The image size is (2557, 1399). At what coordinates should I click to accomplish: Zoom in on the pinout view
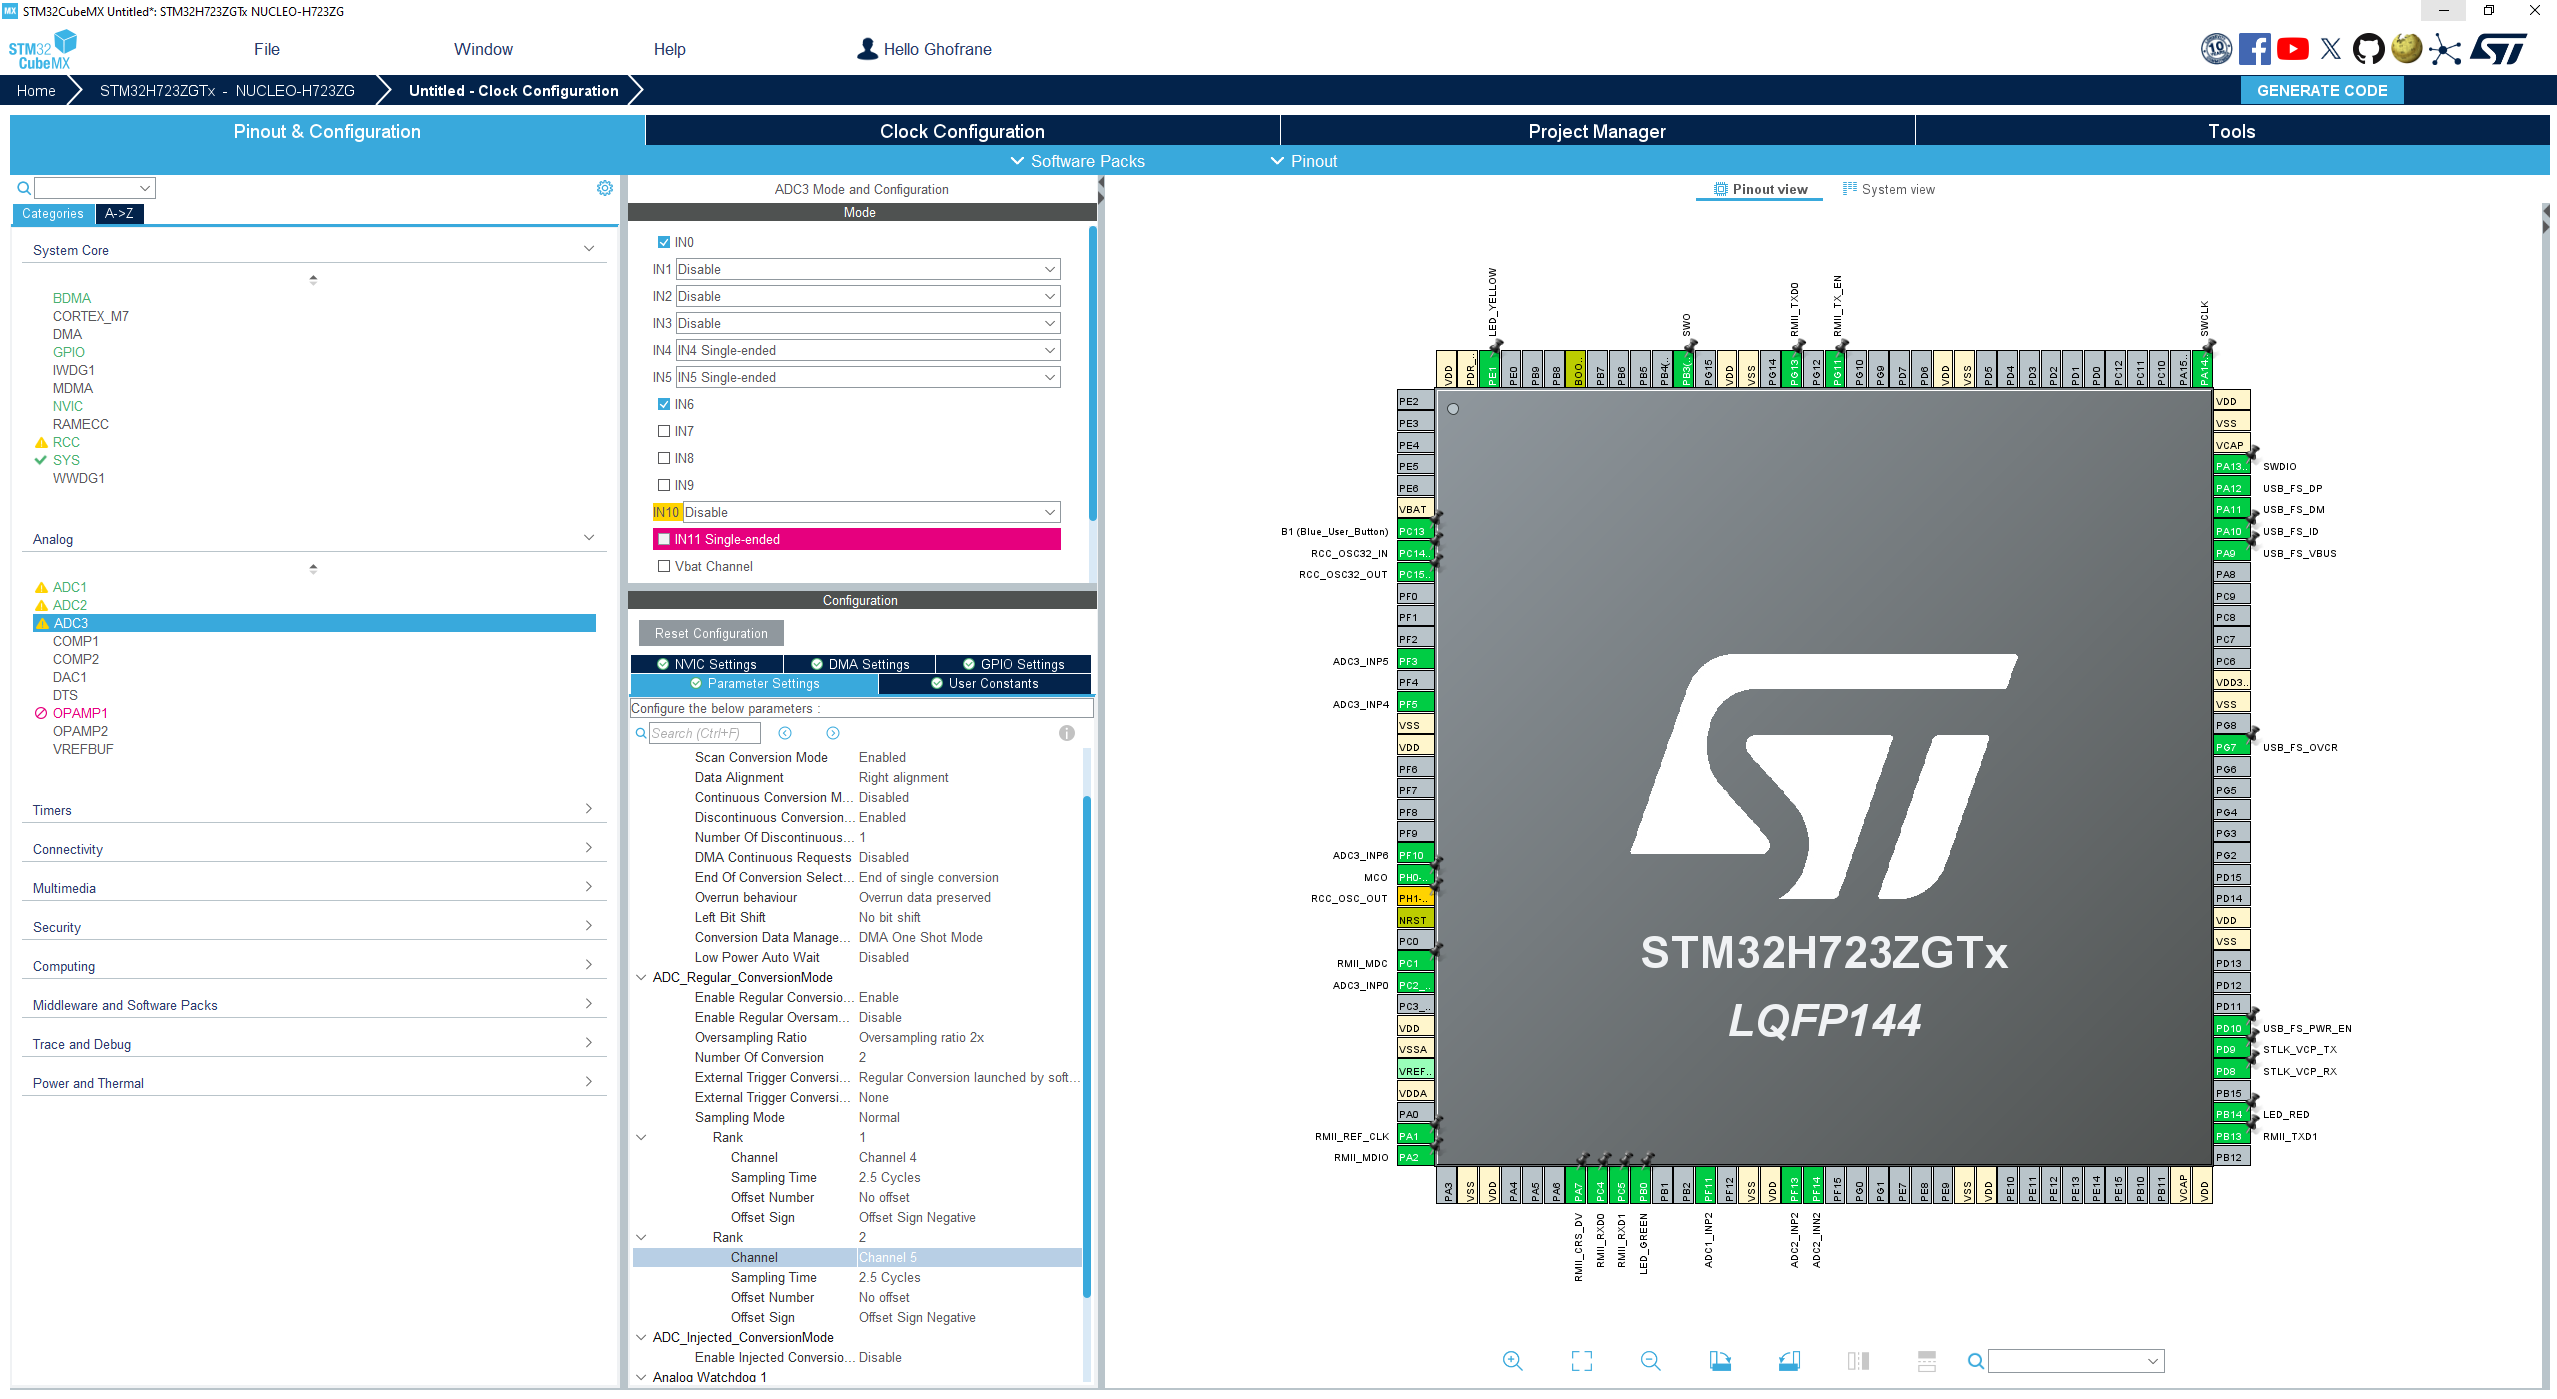pos(1512,1360)
